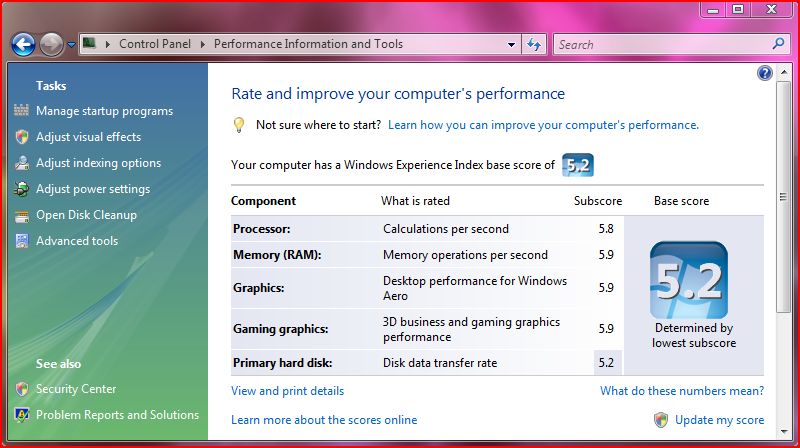Click the shield icon next to Update my score

[661, 420]
